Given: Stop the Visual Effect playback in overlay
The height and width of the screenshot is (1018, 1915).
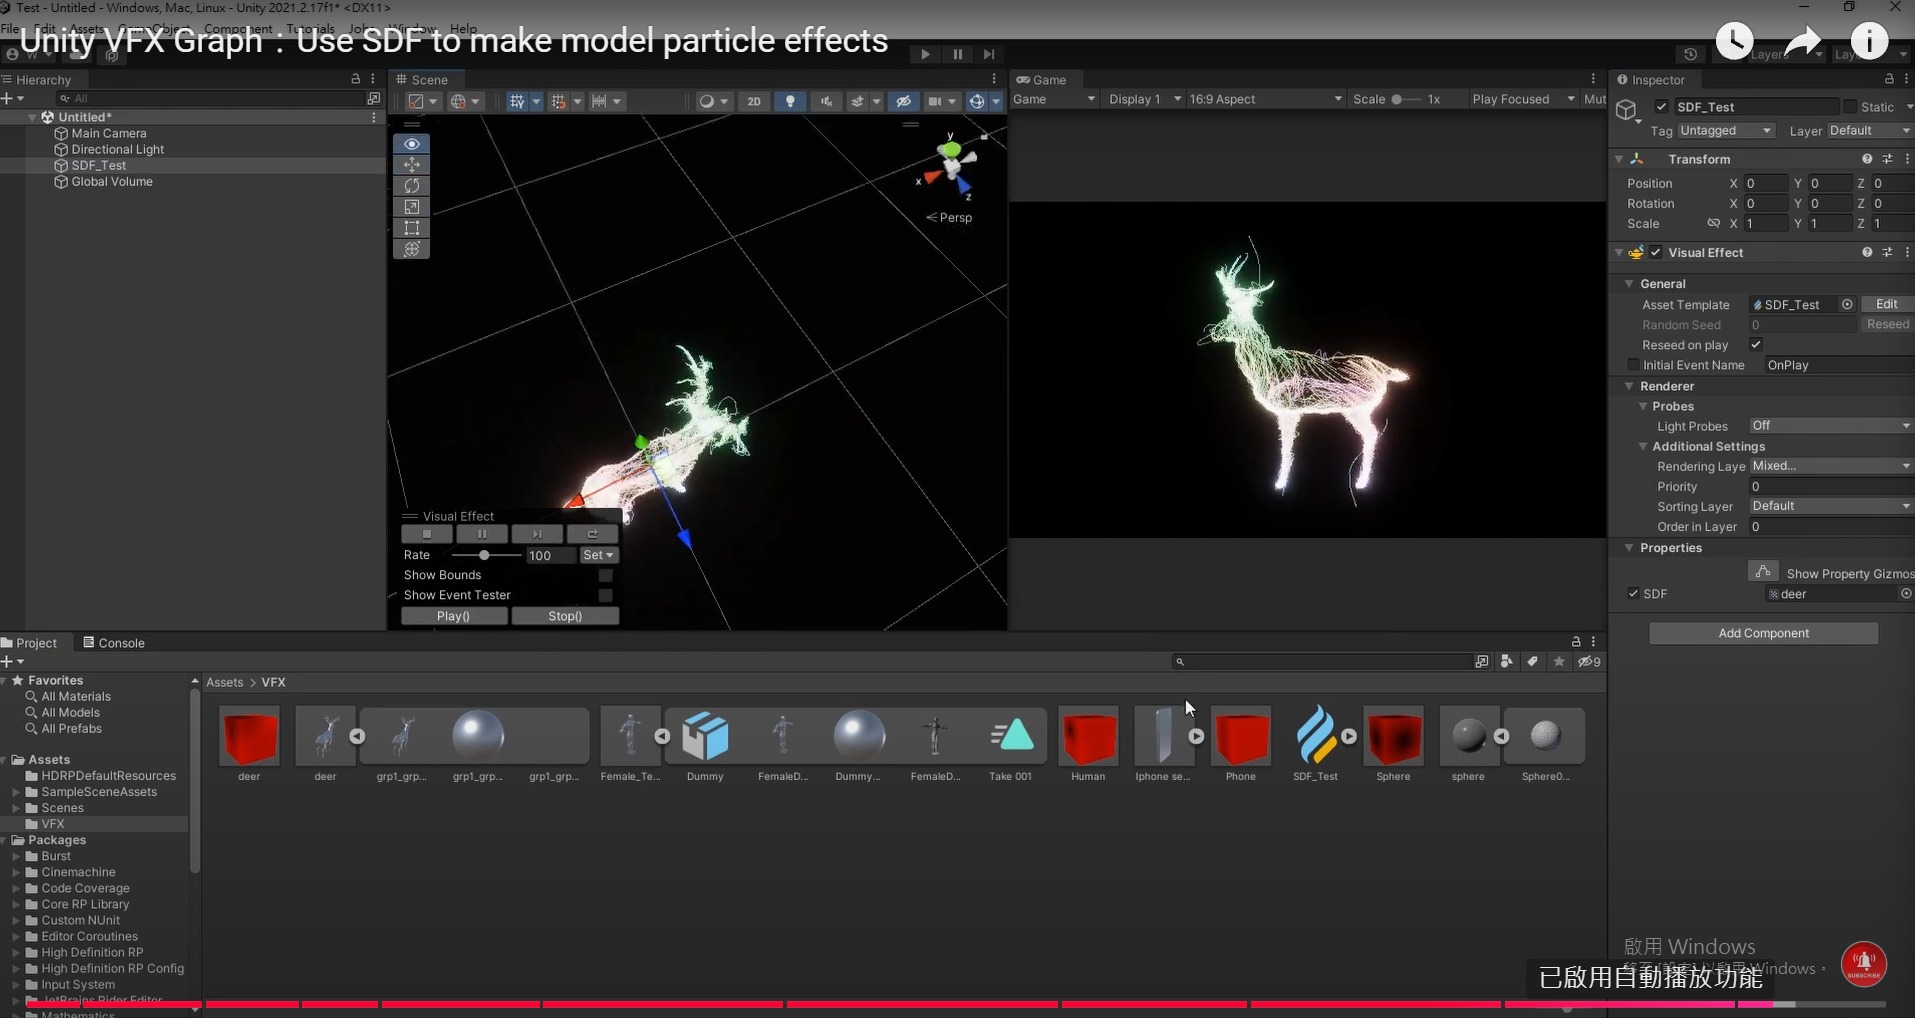Looking at the screenshot, I should [x=427, y=534].
